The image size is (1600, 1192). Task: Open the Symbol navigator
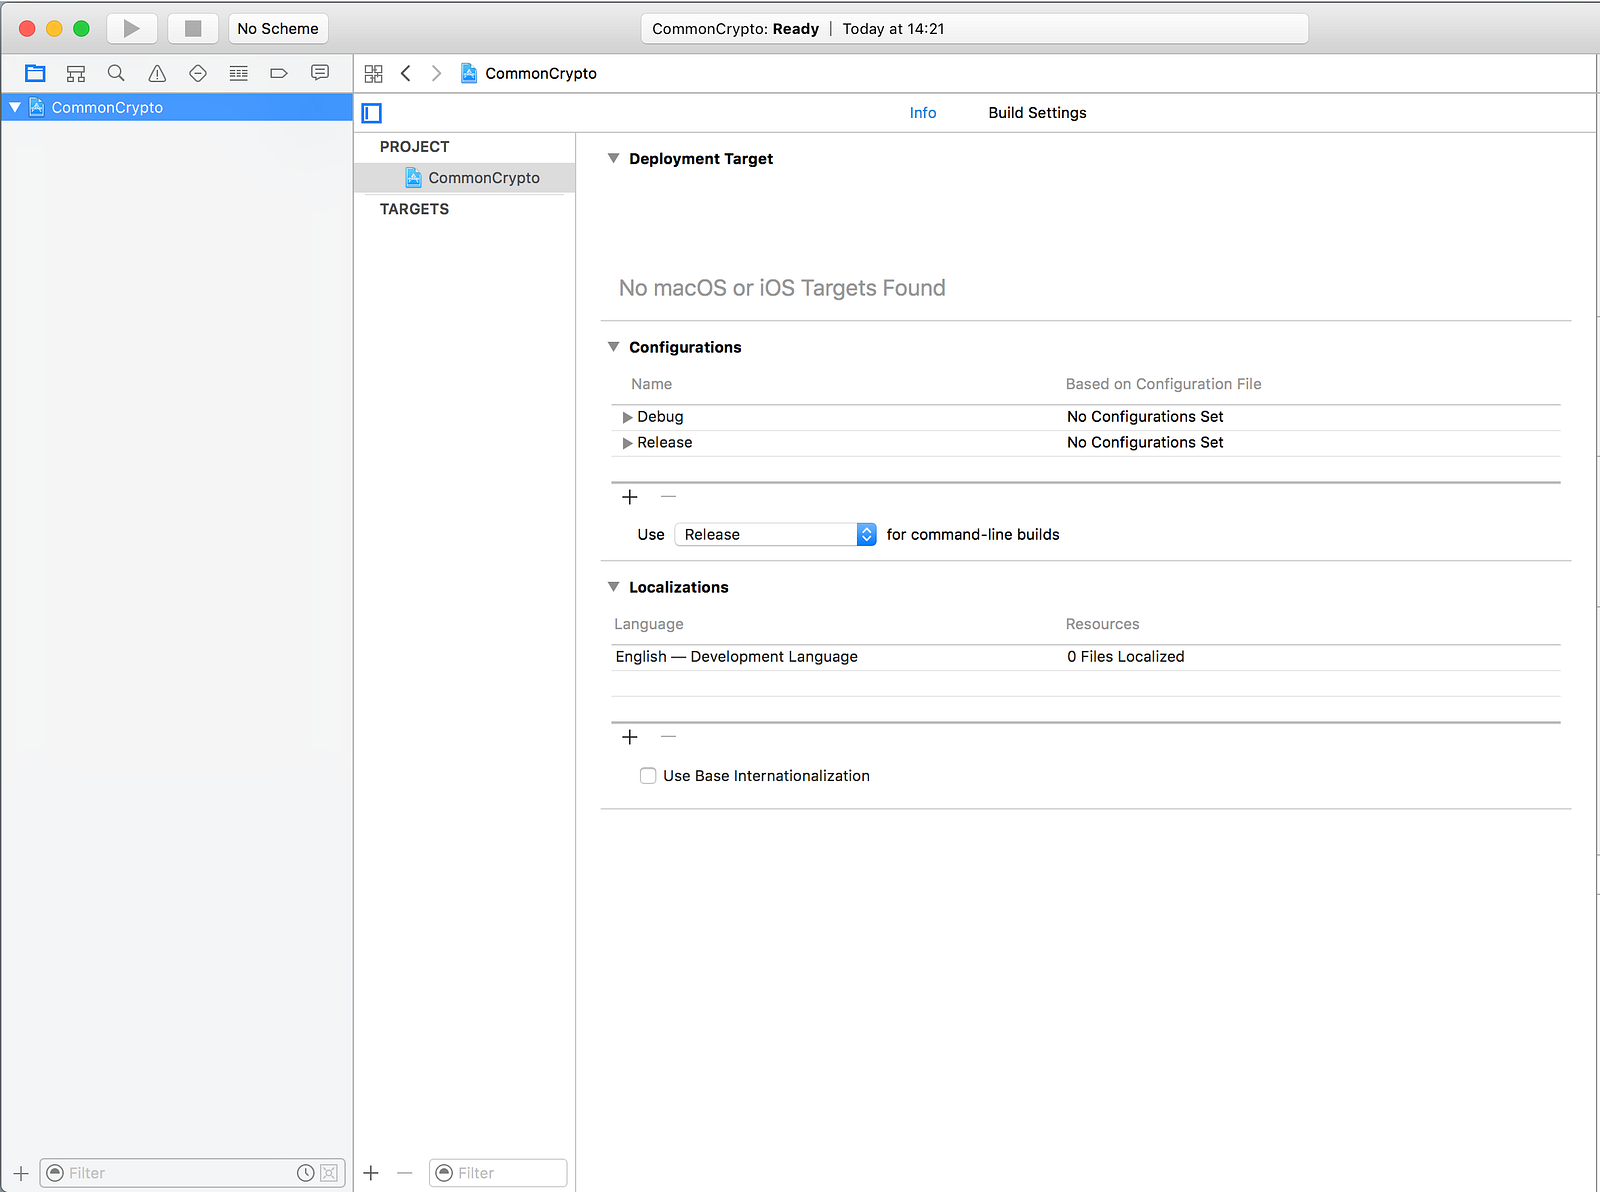click(76, 73)
